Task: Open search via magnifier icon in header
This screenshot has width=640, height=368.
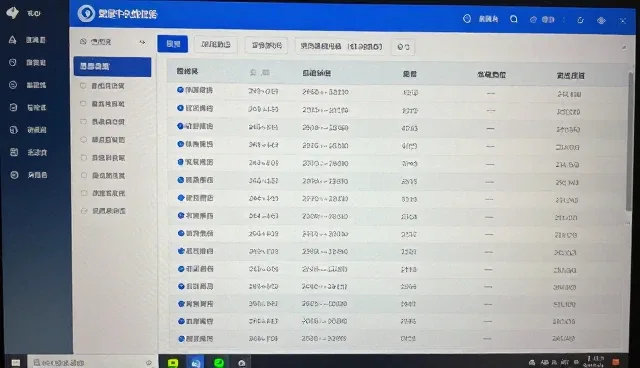Action: [513, 19]
